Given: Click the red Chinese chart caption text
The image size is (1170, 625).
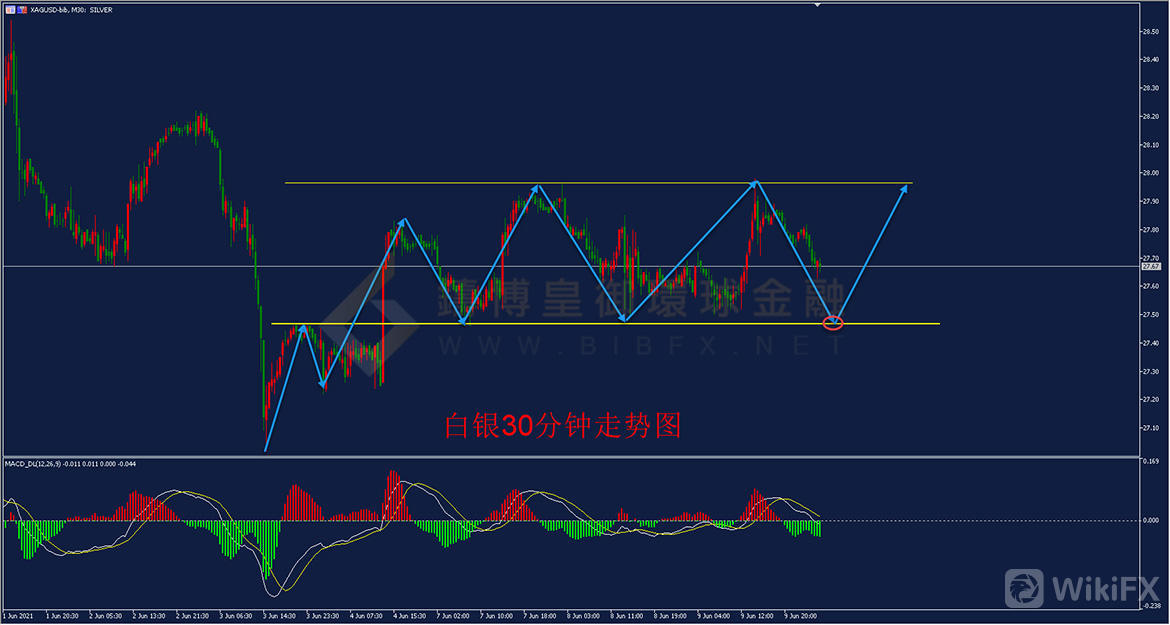Looking at the screenshot, I should tap(563, 426).
